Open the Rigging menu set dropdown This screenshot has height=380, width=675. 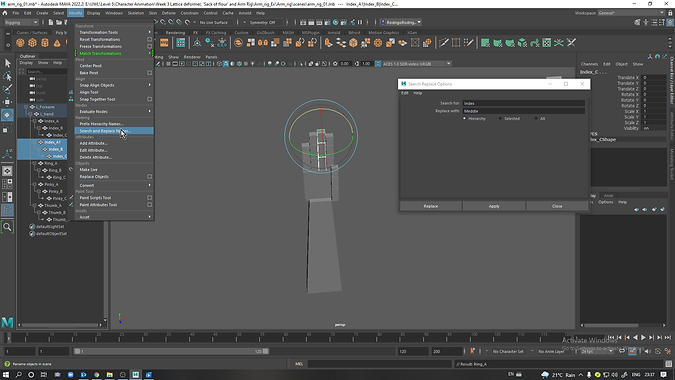[21, 22]
